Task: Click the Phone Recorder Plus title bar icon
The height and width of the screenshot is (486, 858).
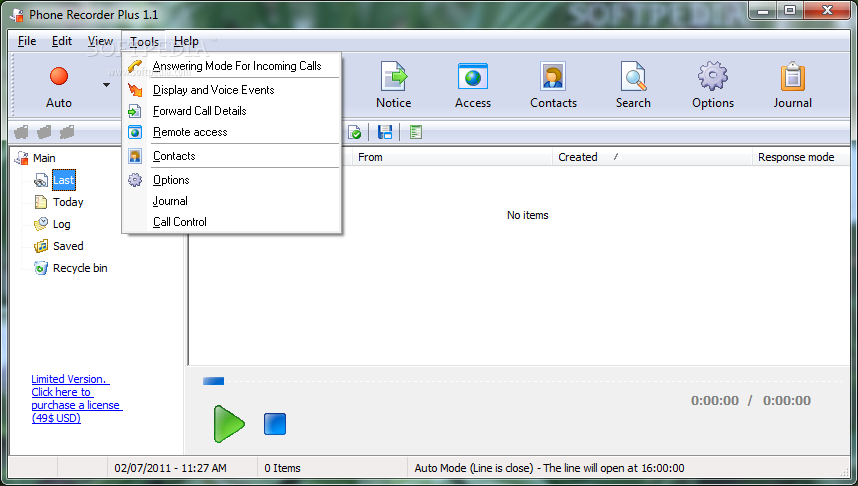Action: (18, 15)
